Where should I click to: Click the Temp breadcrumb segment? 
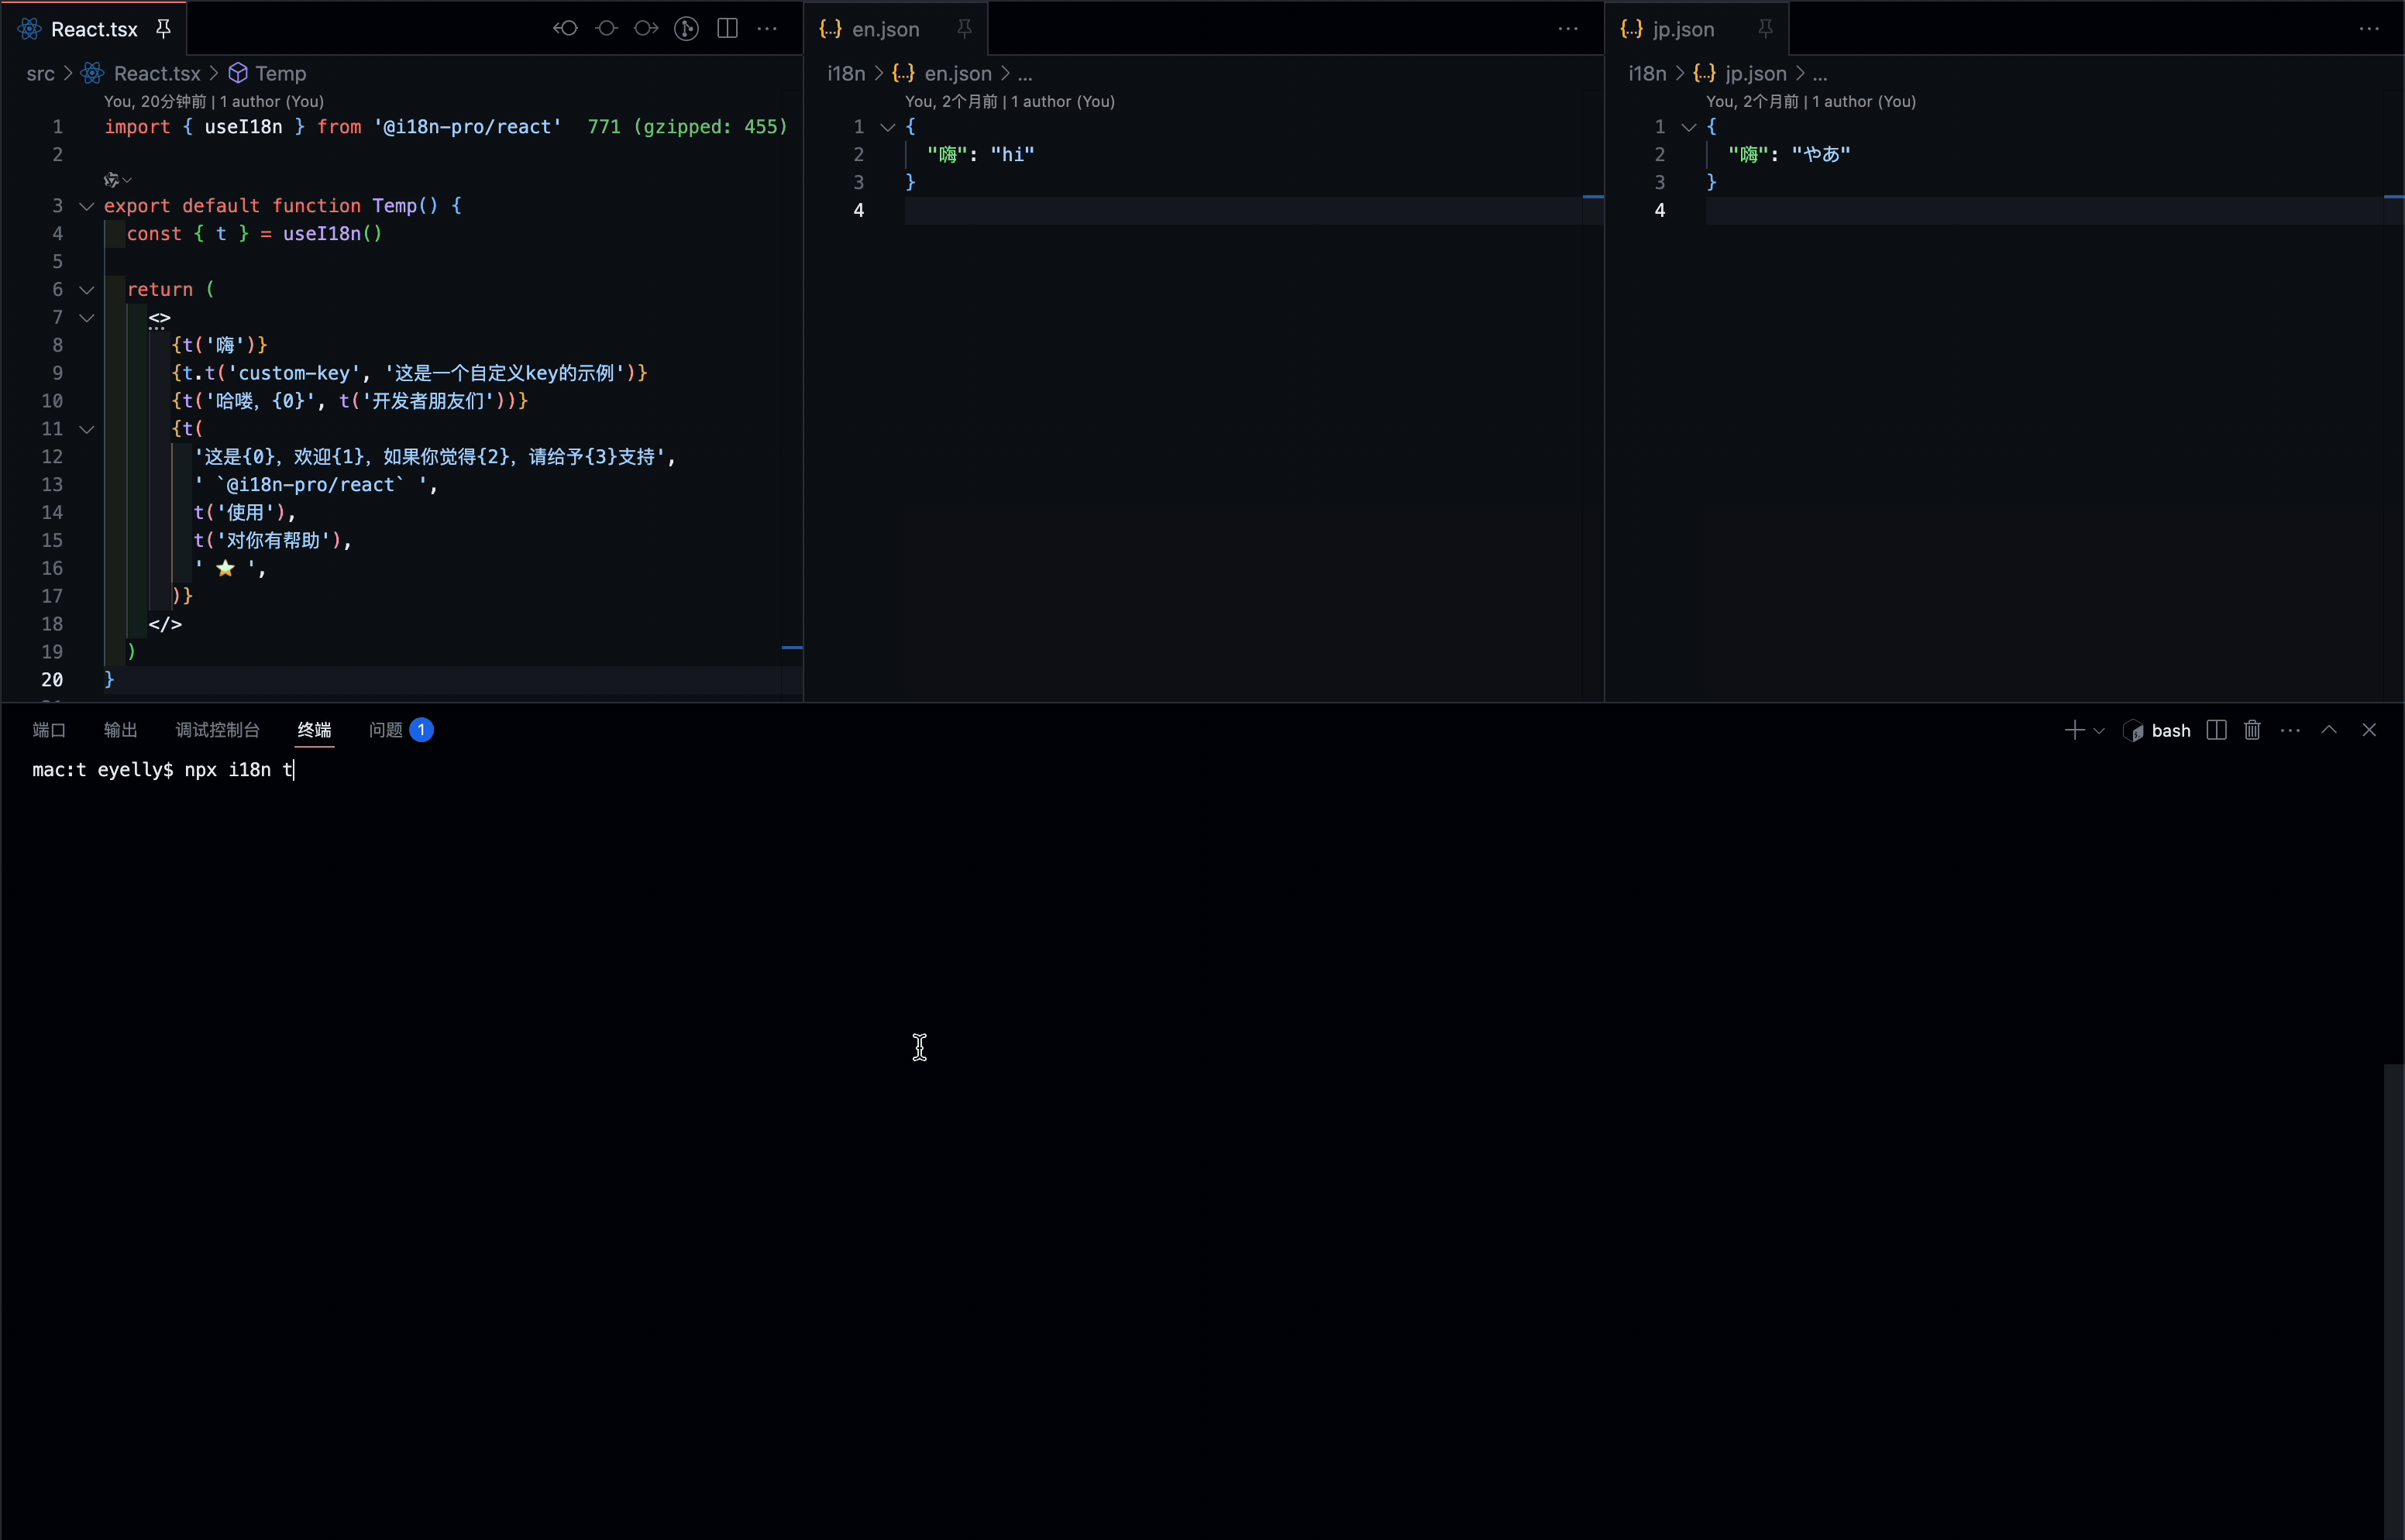point(280,73)
